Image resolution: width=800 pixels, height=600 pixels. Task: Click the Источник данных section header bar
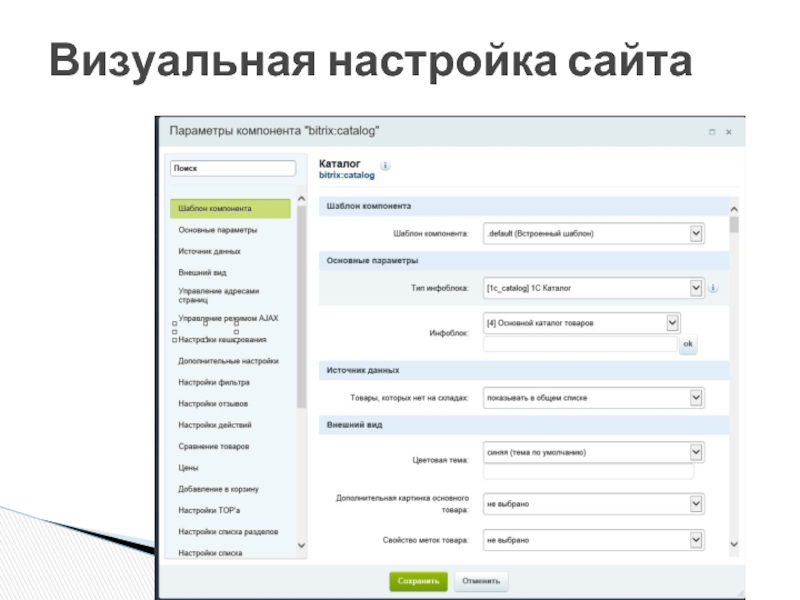pyautogui.click(x=524, y=370)
